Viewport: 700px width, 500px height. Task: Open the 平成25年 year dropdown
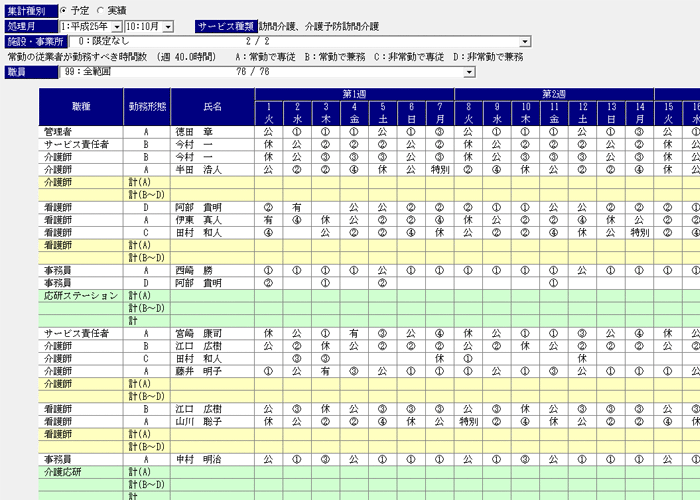tap(117, 27)
